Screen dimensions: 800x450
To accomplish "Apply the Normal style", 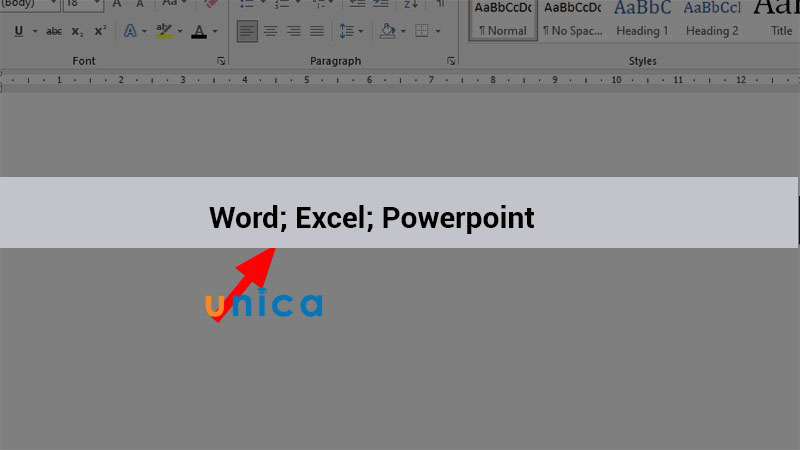I will click(503, 19).
